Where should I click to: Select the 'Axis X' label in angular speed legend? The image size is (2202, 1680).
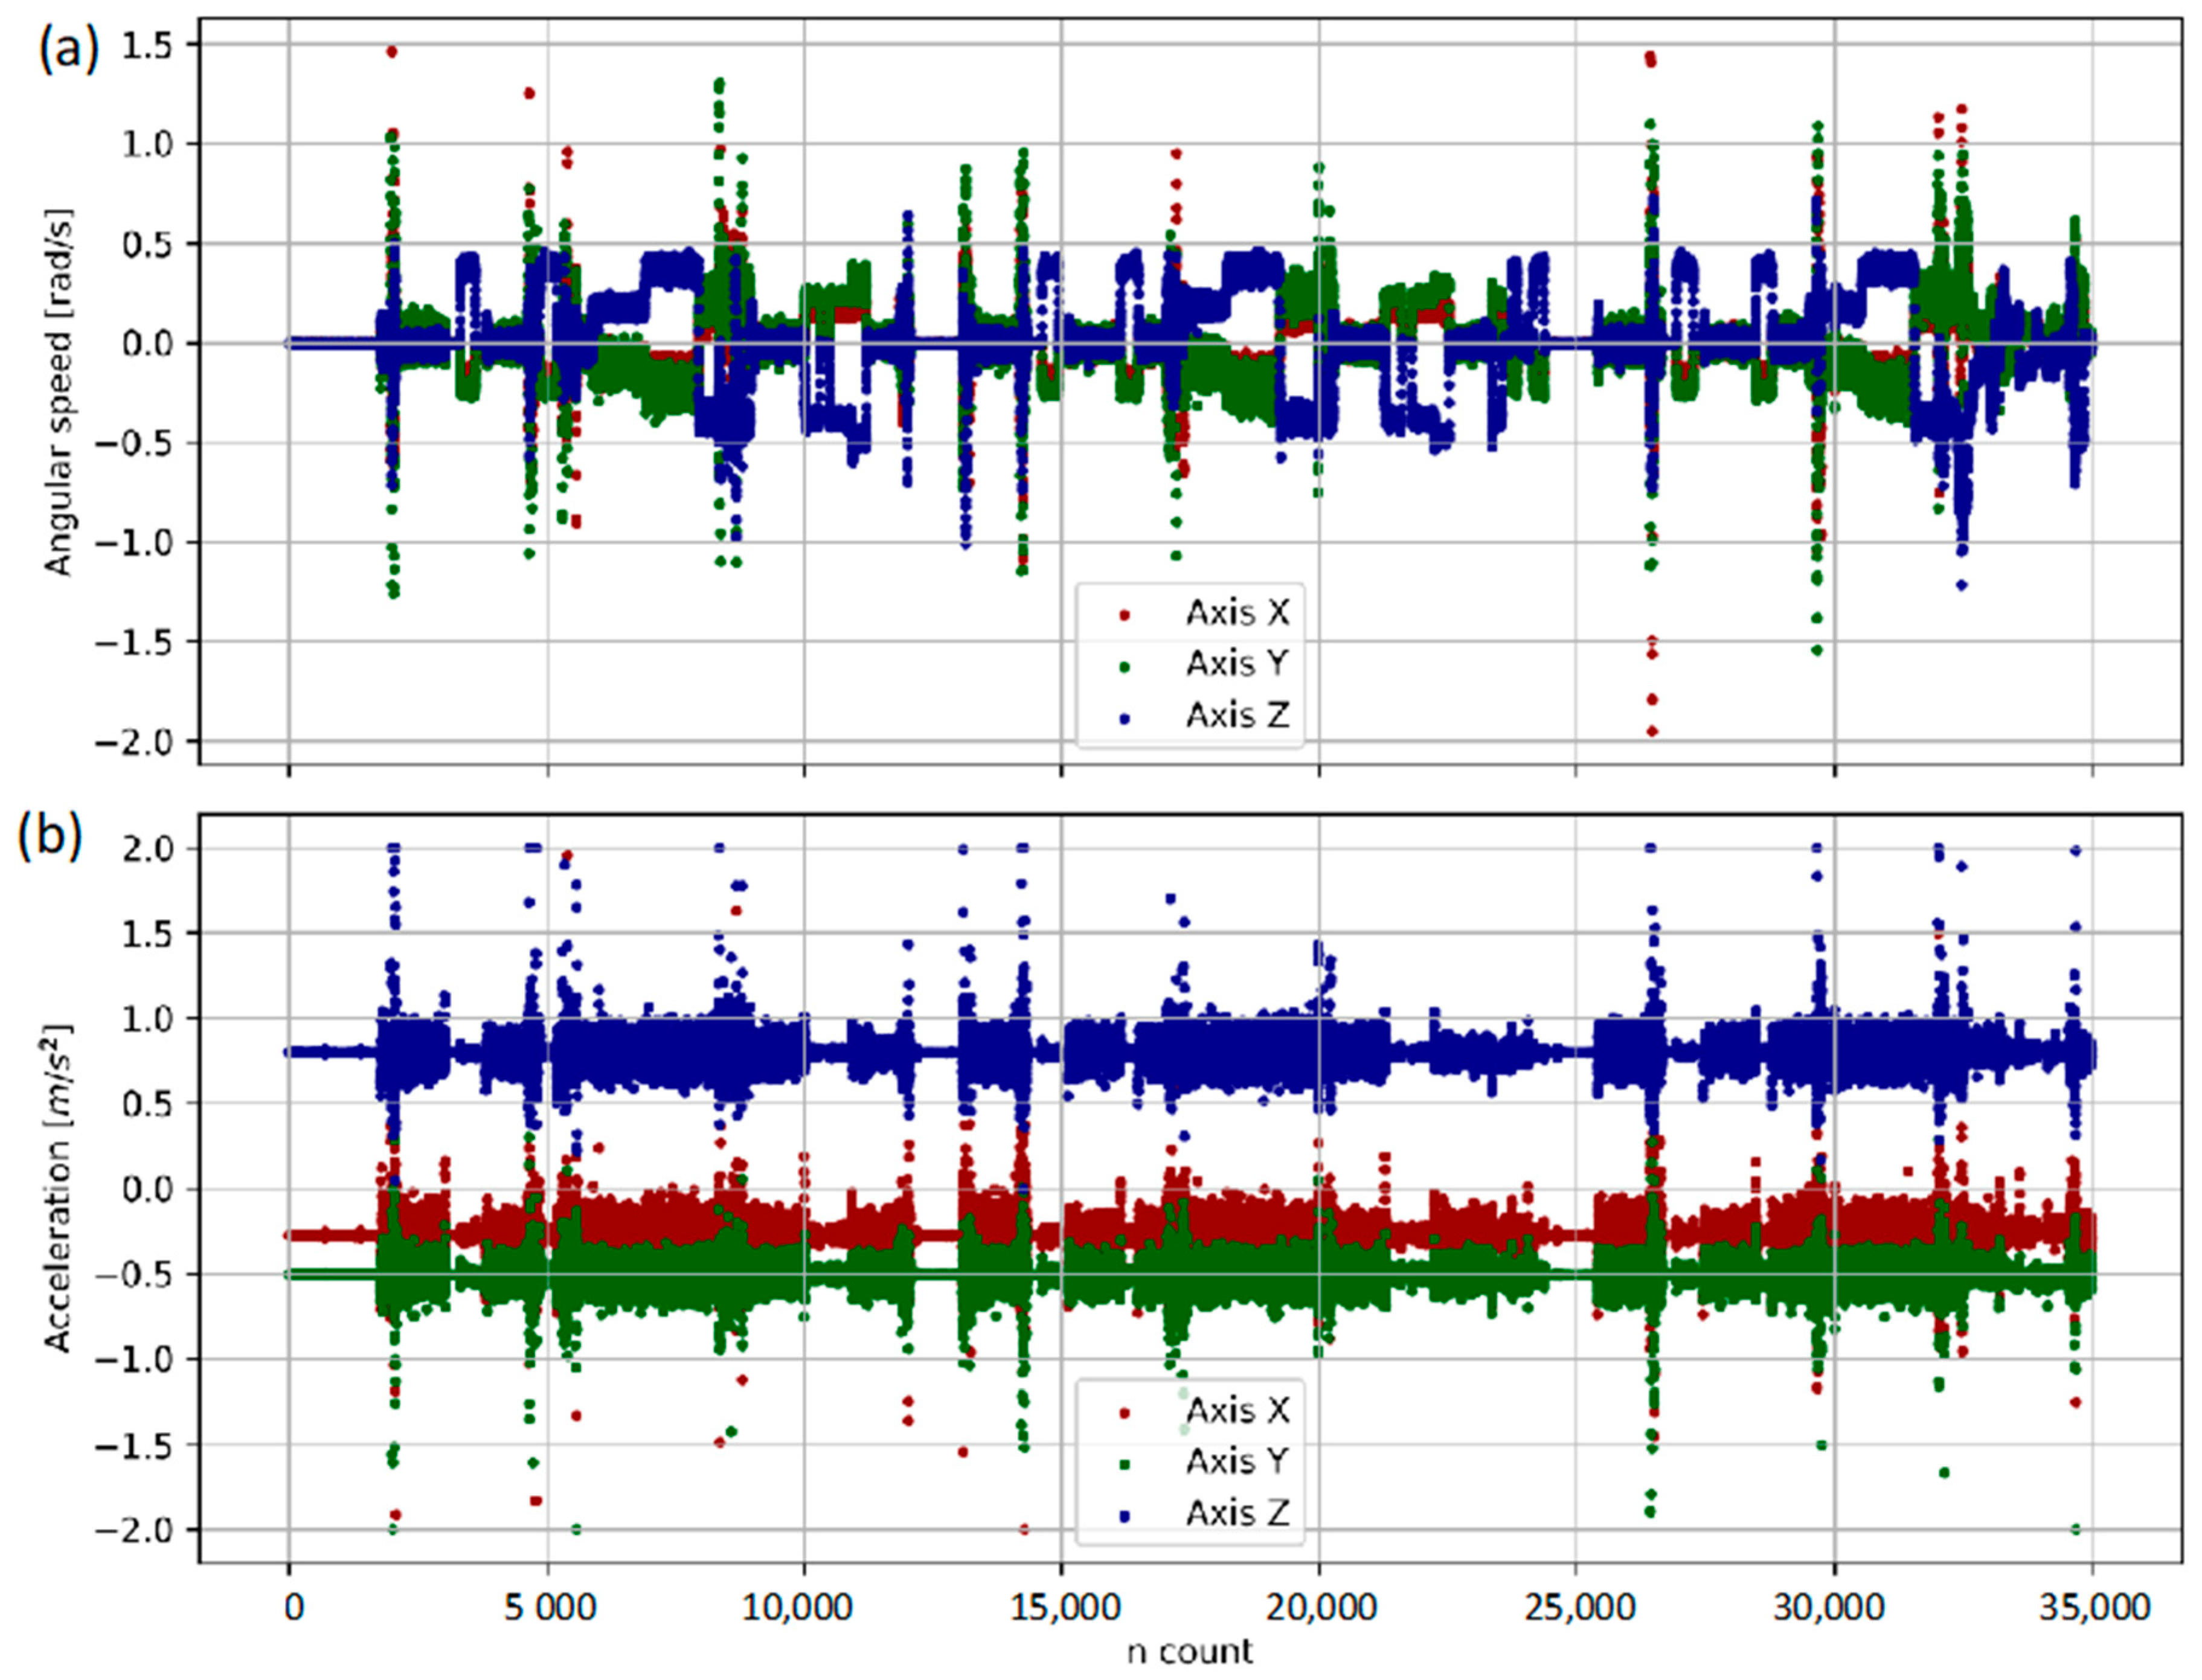1237,612
